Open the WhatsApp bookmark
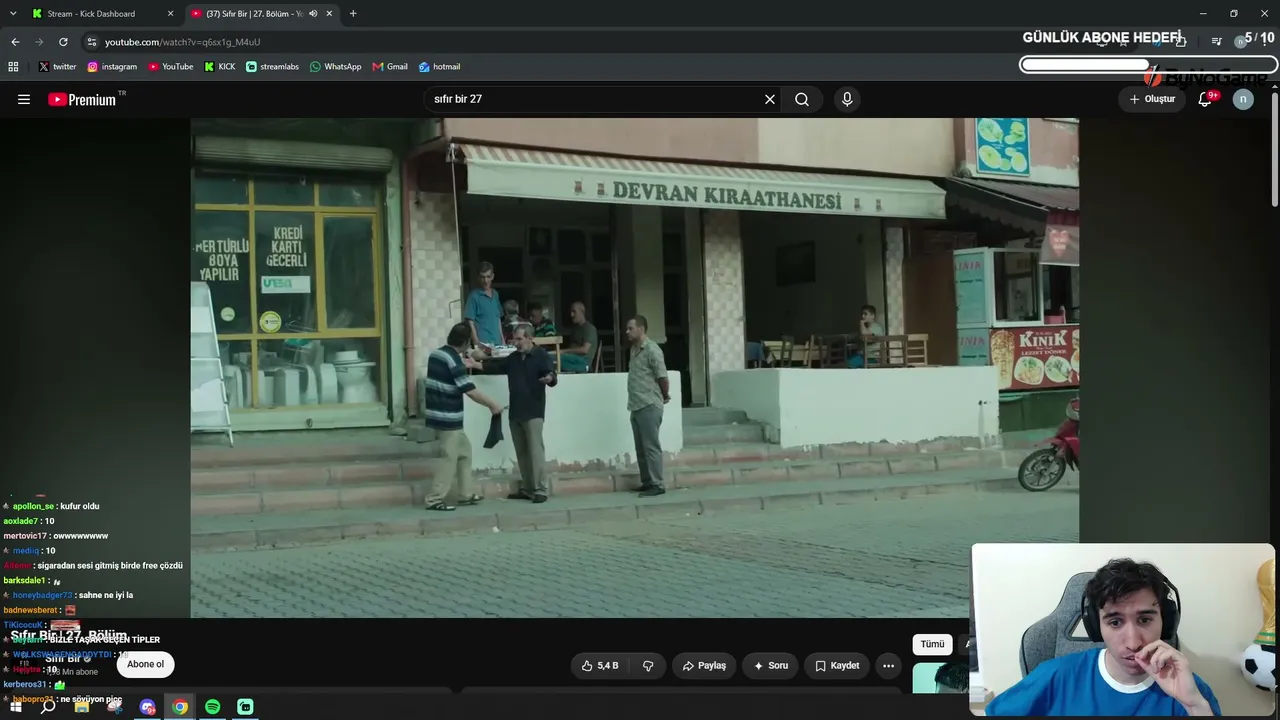 click(x=335, y=67)
